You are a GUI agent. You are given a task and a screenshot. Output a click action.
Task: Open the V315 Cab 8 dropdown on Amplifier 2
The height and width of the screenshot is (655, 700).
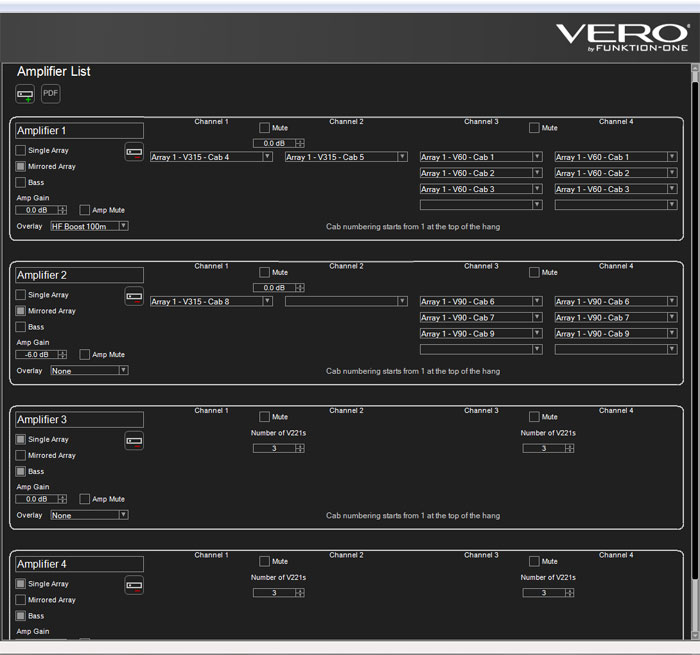211,301
